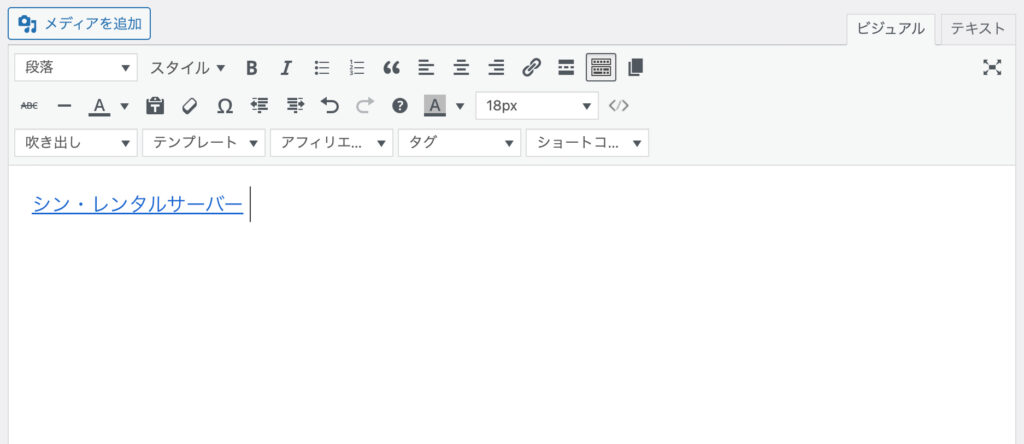
Task: Open the ショートコ... dropdown
Action: point(587,143)
